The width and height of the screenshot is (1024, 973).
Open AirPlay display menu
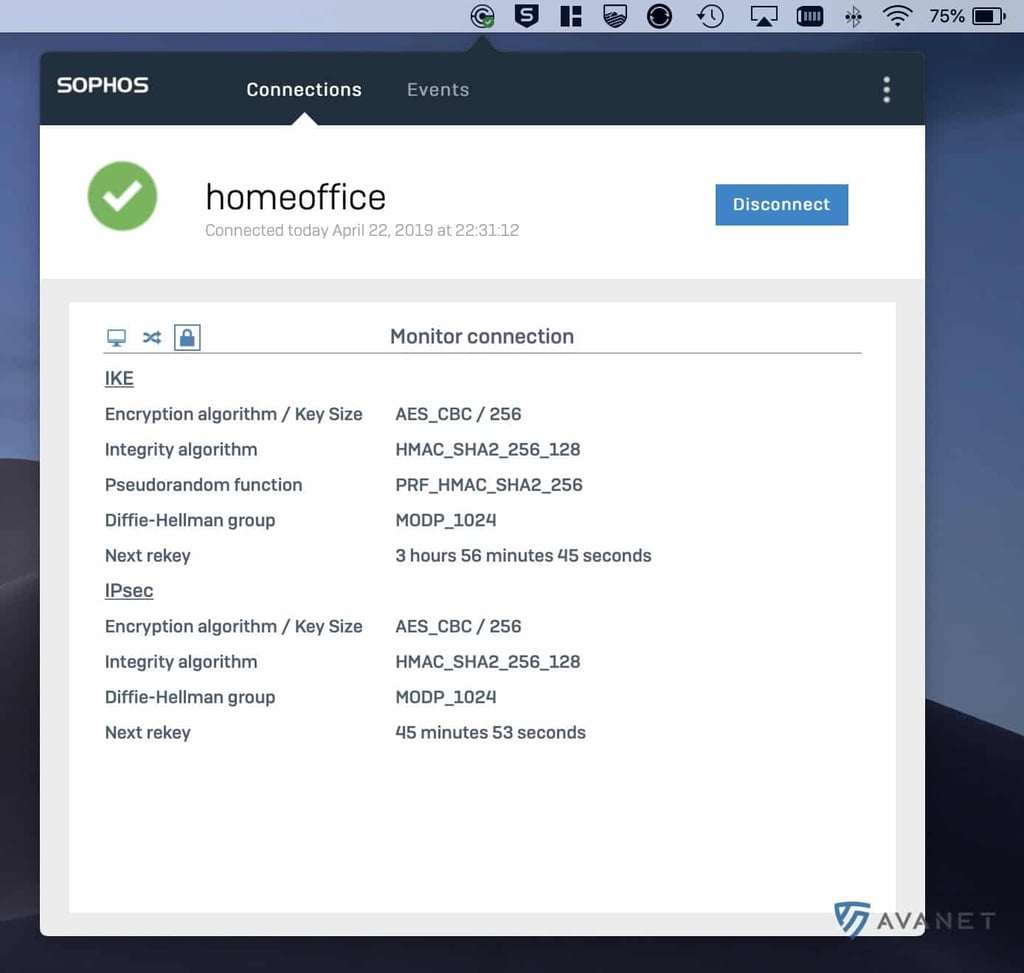click(x=763, y=16)
